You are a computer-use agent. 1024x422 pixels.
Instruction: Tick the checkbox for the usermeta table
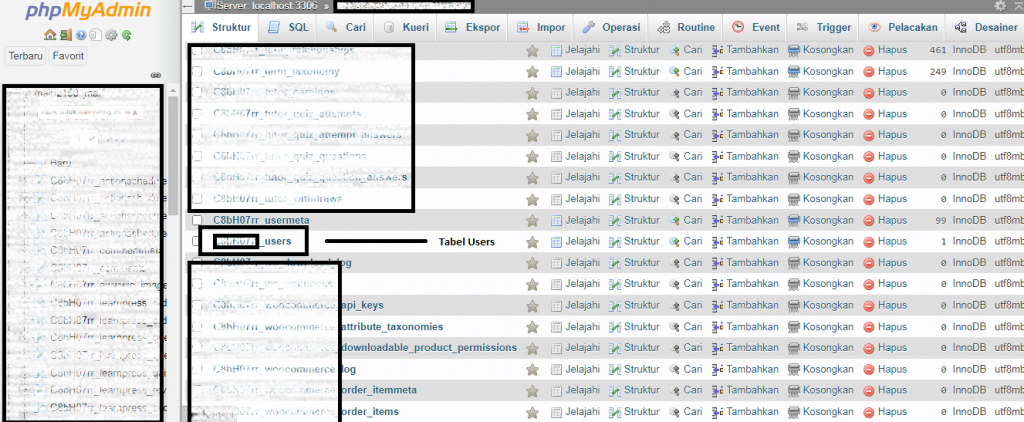click(197, 221)
